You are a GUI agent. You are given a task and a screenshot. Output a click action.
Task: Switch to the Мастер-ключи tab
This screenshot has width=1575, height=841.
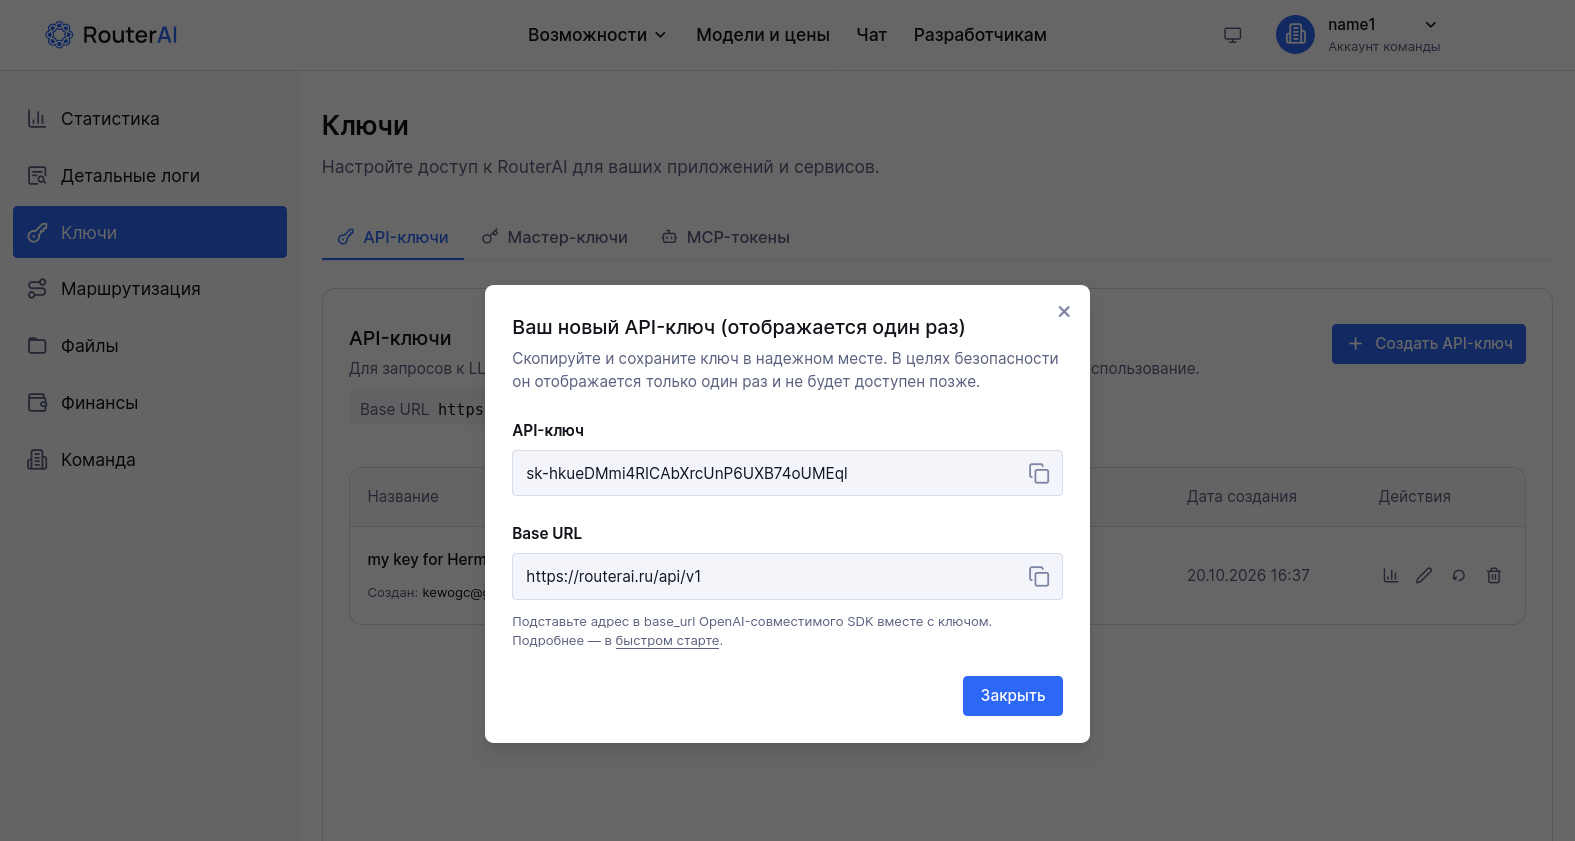pyautogui.click(x=555, y=237)
